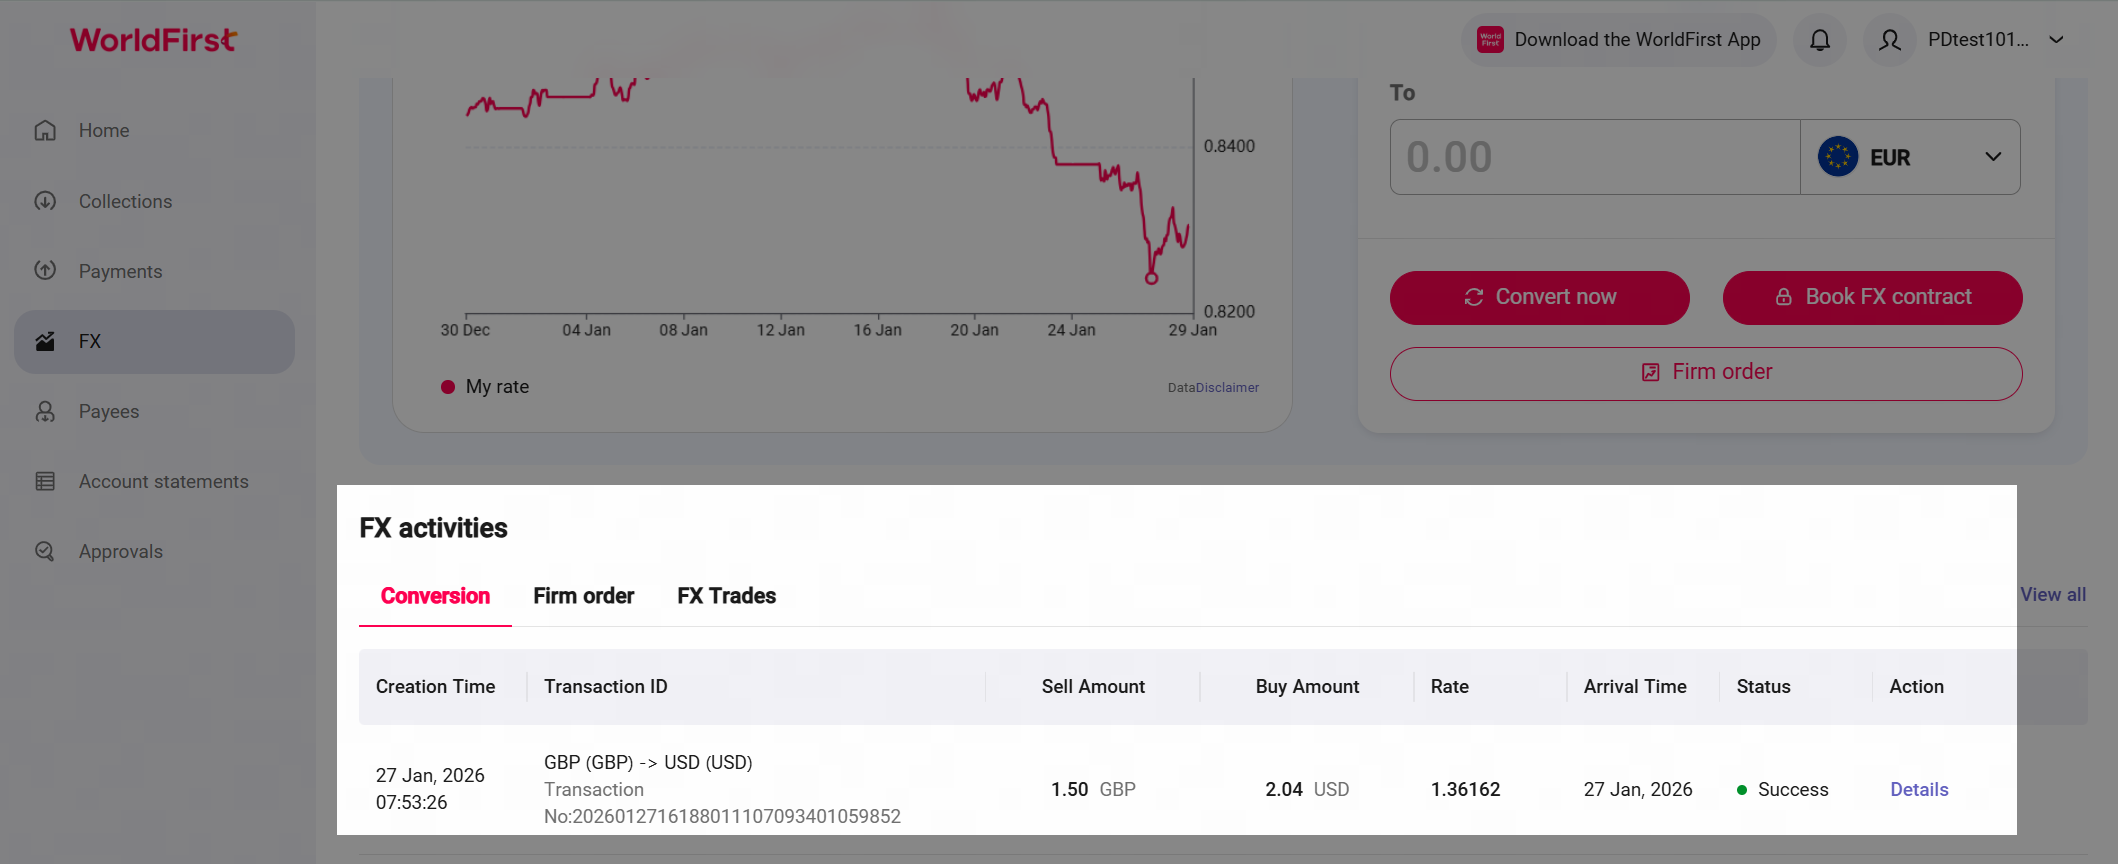Click the user profile avatar icon

click(1889, 40)
